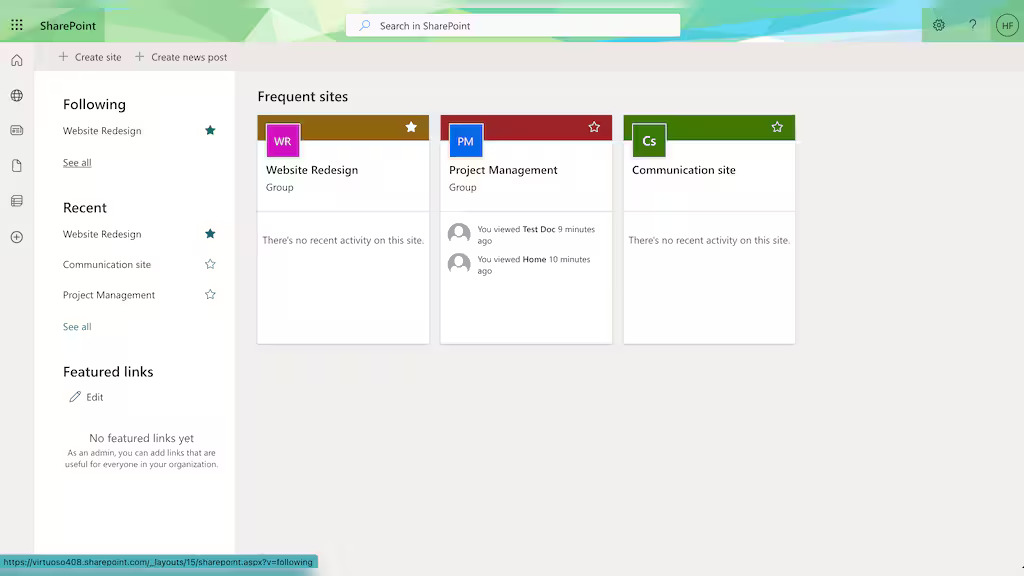The image size is (1024, 576).
Task: Follow Project Management star in Recent list
Action: tap(210, 295)
